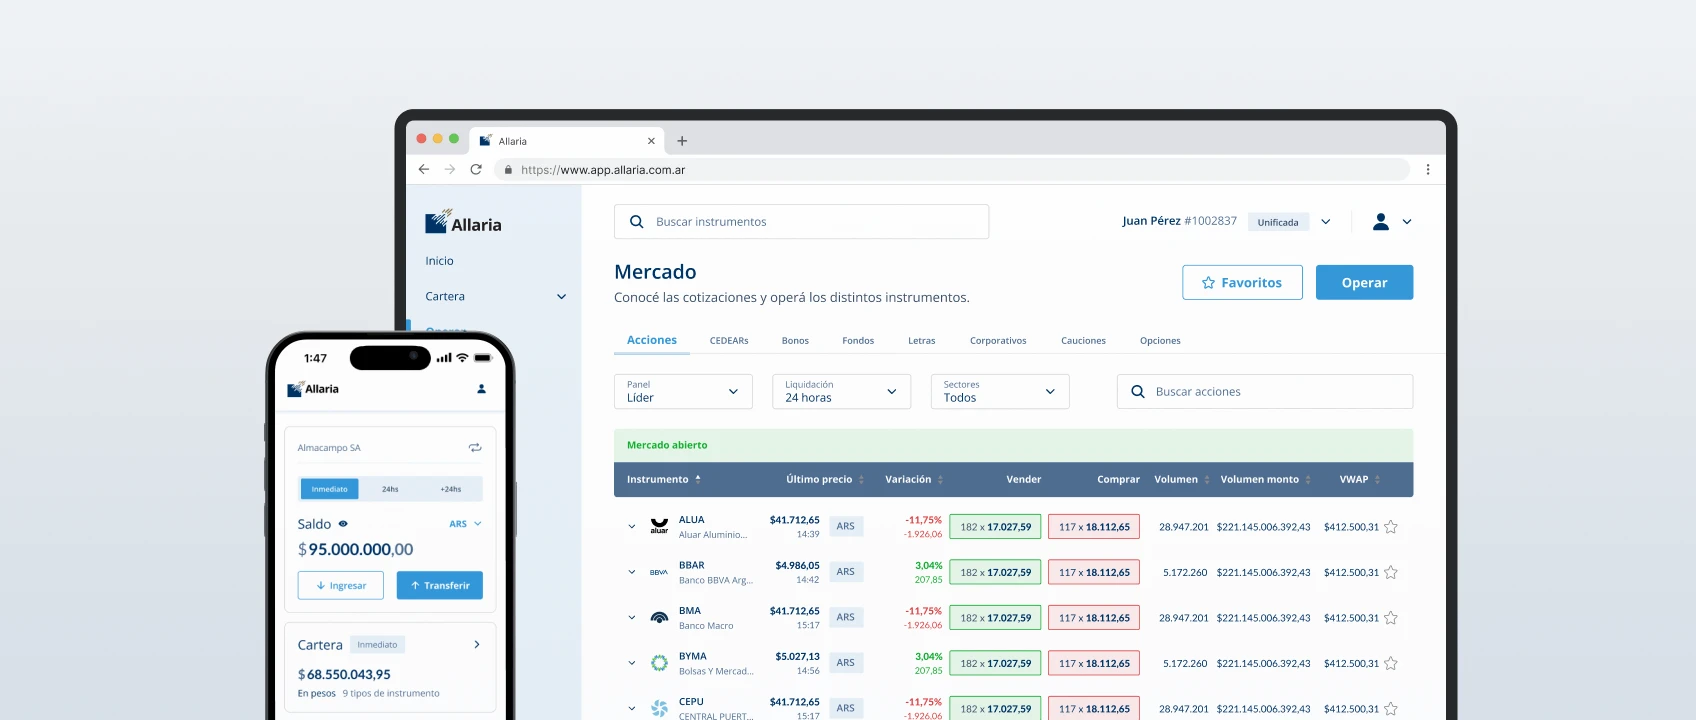Toggle Saldo visibility eye on phone
1696x720 pixels.
343,524
